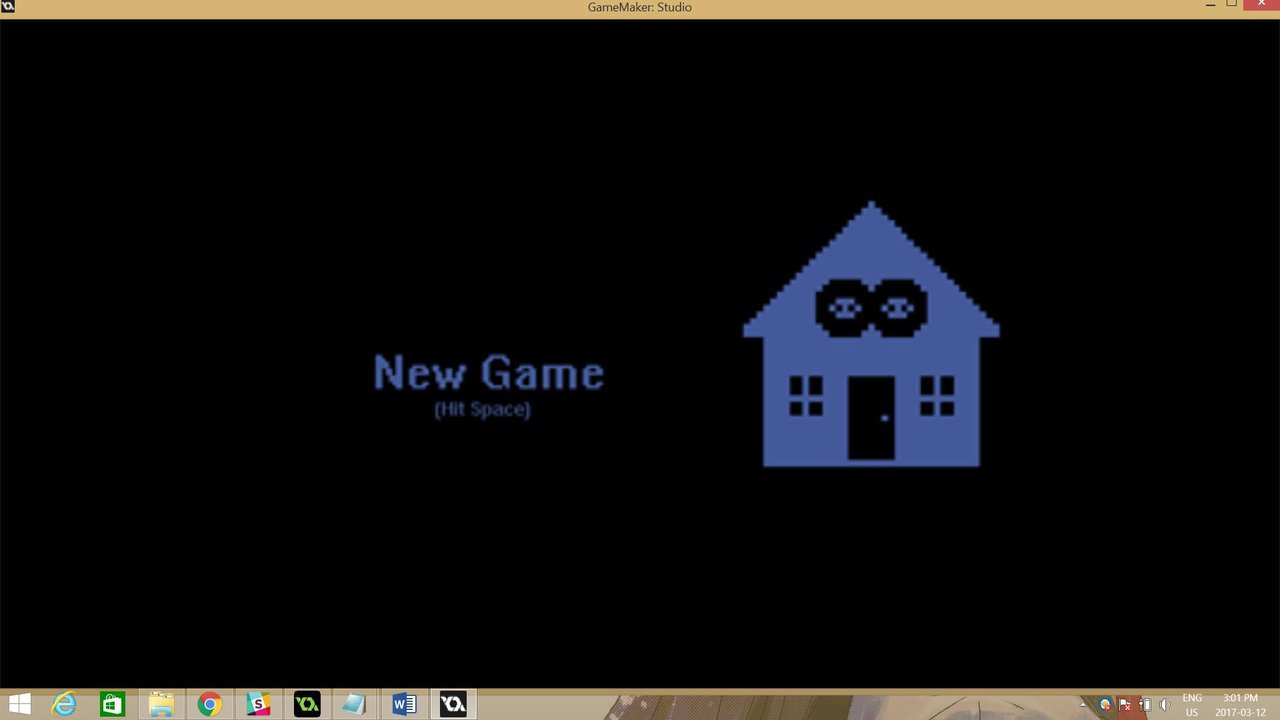The image size is (1280, 720).
Task: Select the active GameMaker game window taskbar icon
Action: pyautogui.click(x=453, y=705)
